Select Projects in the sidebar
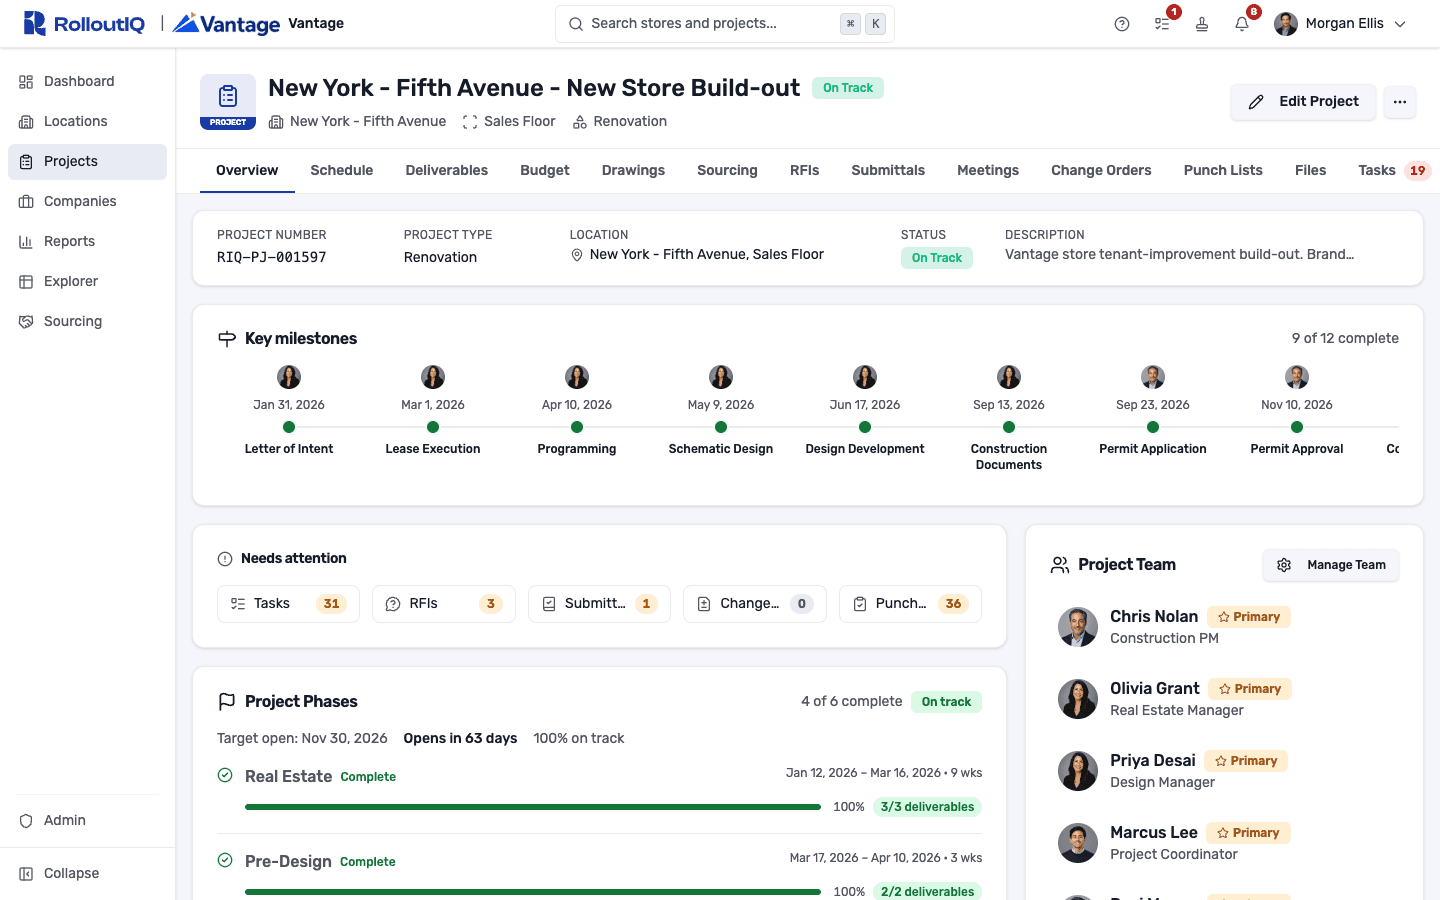The height and width of the screenshot is (900, 1440). tap(87, 161)
